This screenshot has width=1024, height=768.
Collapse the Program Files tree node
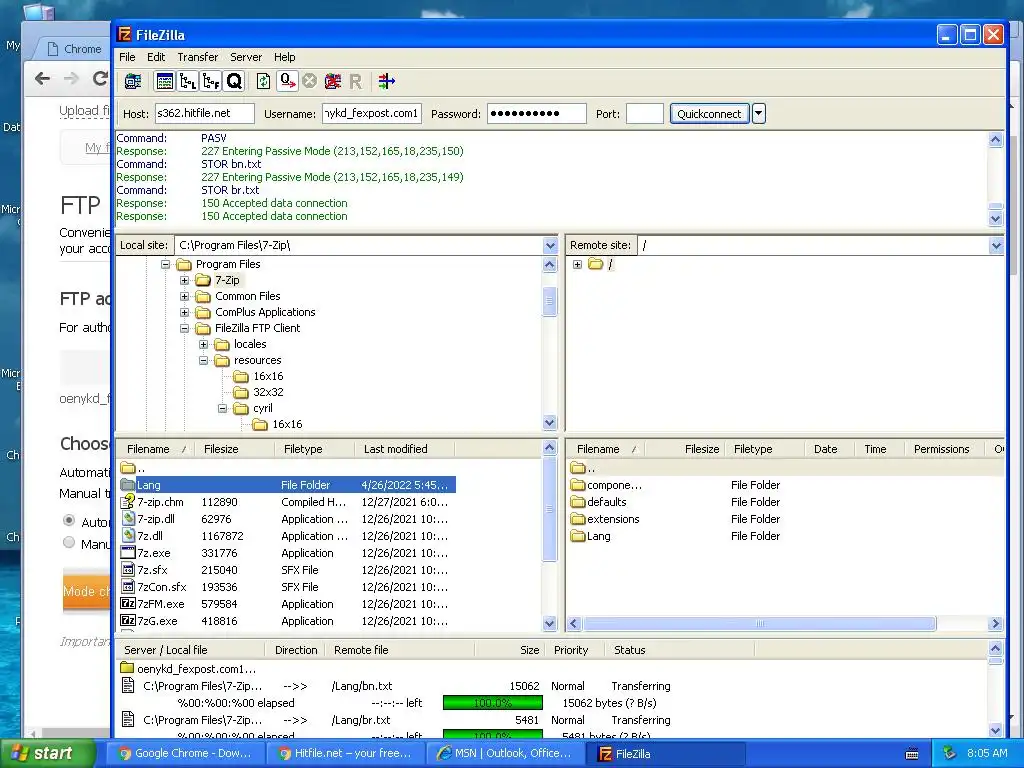click(x=165, y=264)
